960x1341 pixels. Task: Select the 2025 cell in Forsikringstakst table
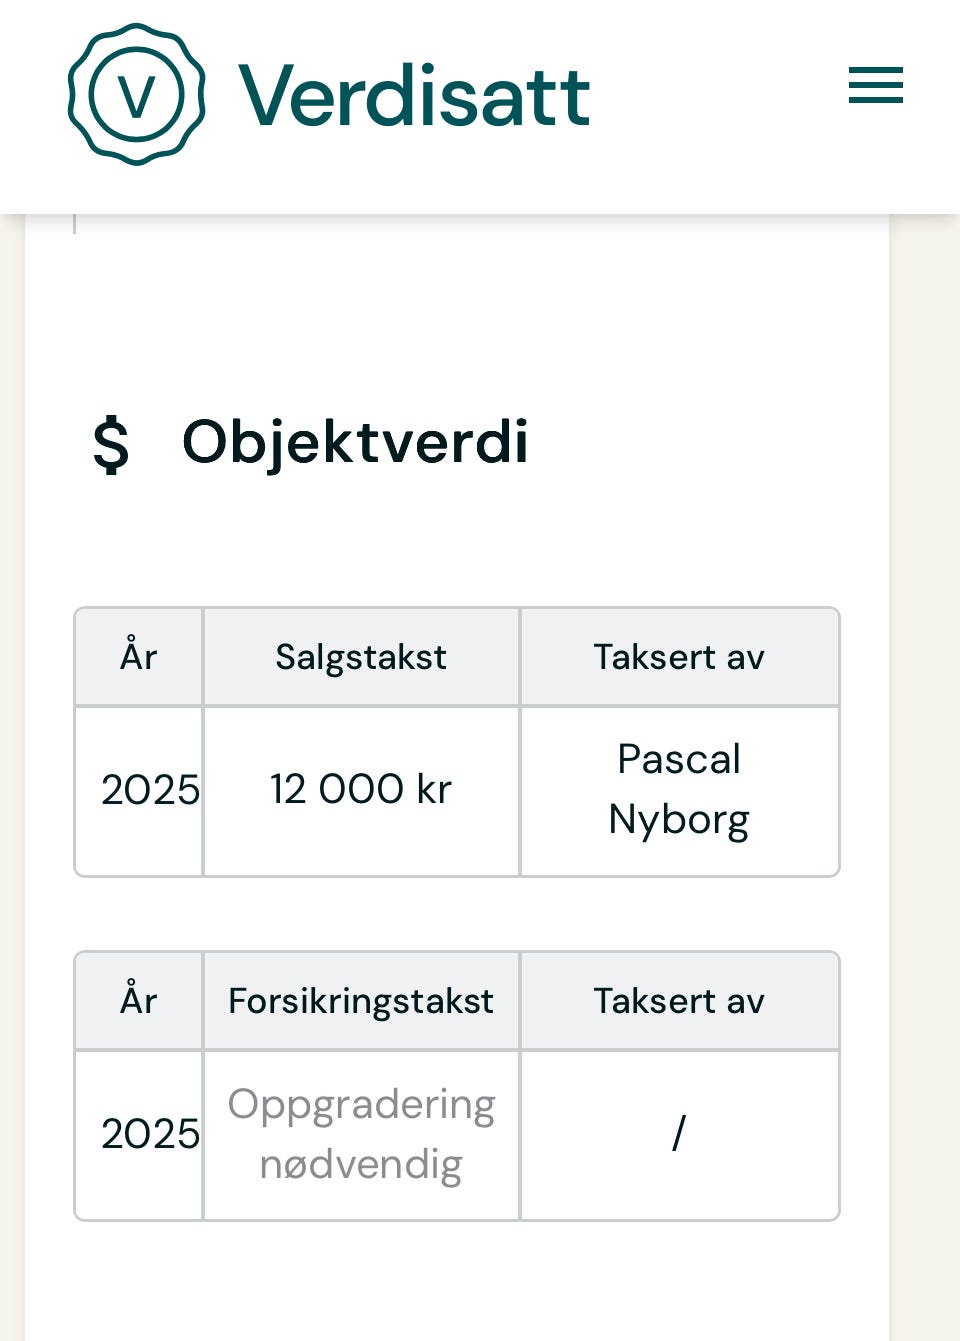[149, 1134]
